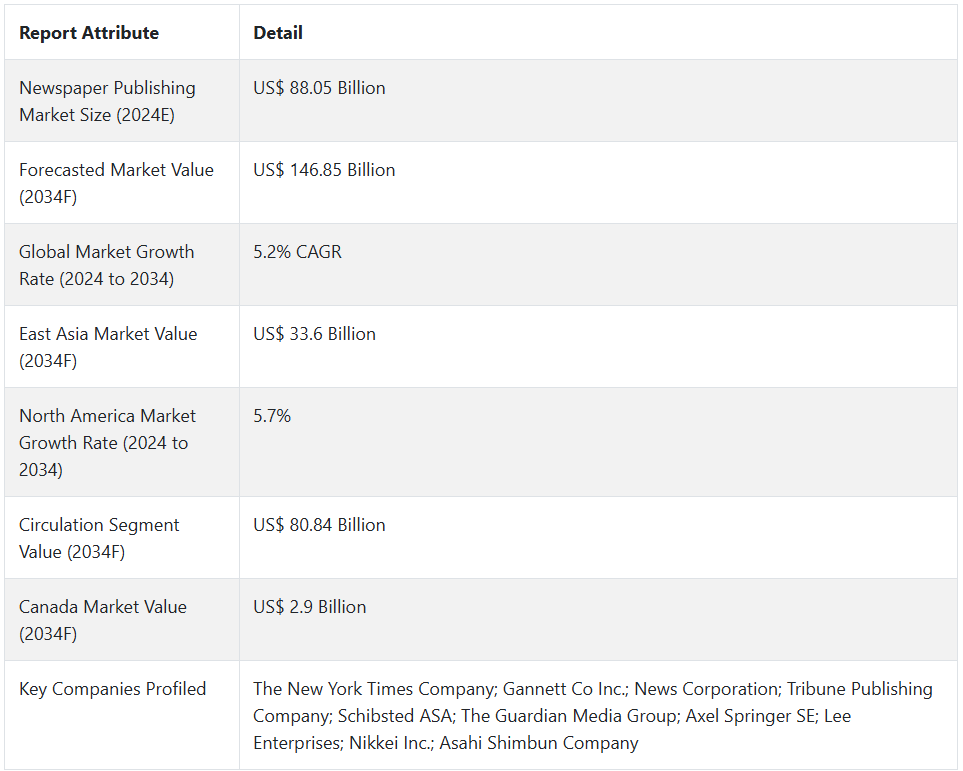Select the 'Circulation Segment Value (2034F)' cell
This screenshot has width=963, height=771.
(99, 538)
